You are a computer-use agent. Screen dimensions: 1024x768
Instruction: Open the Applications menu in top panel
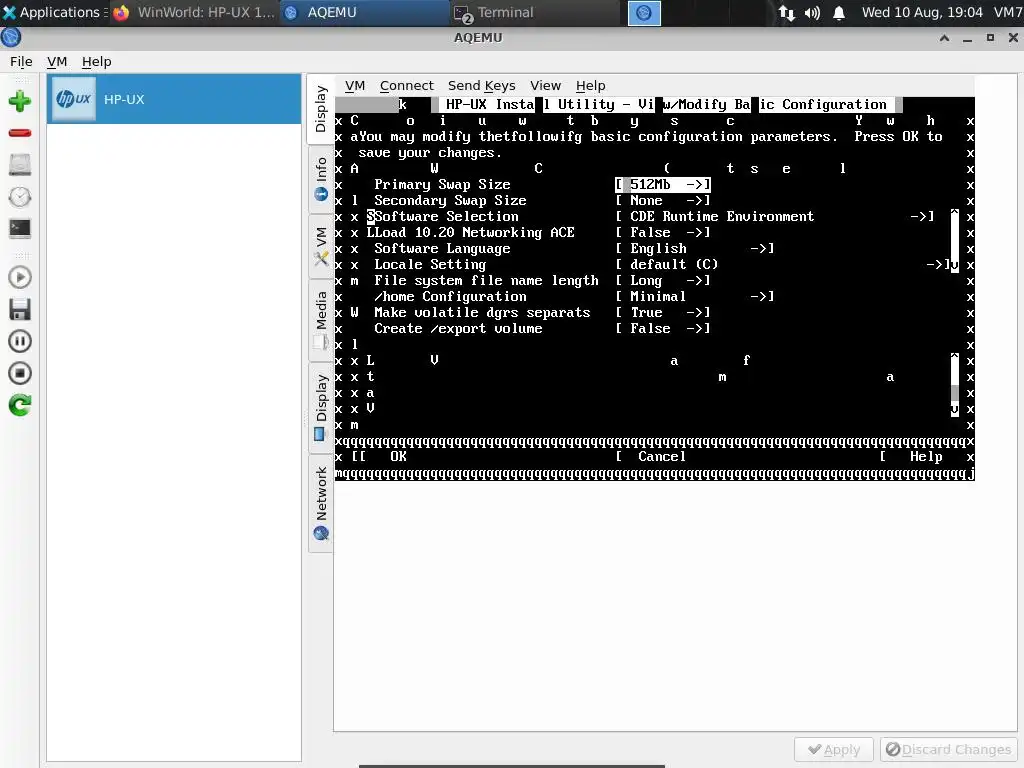click(x=54, y=12)
